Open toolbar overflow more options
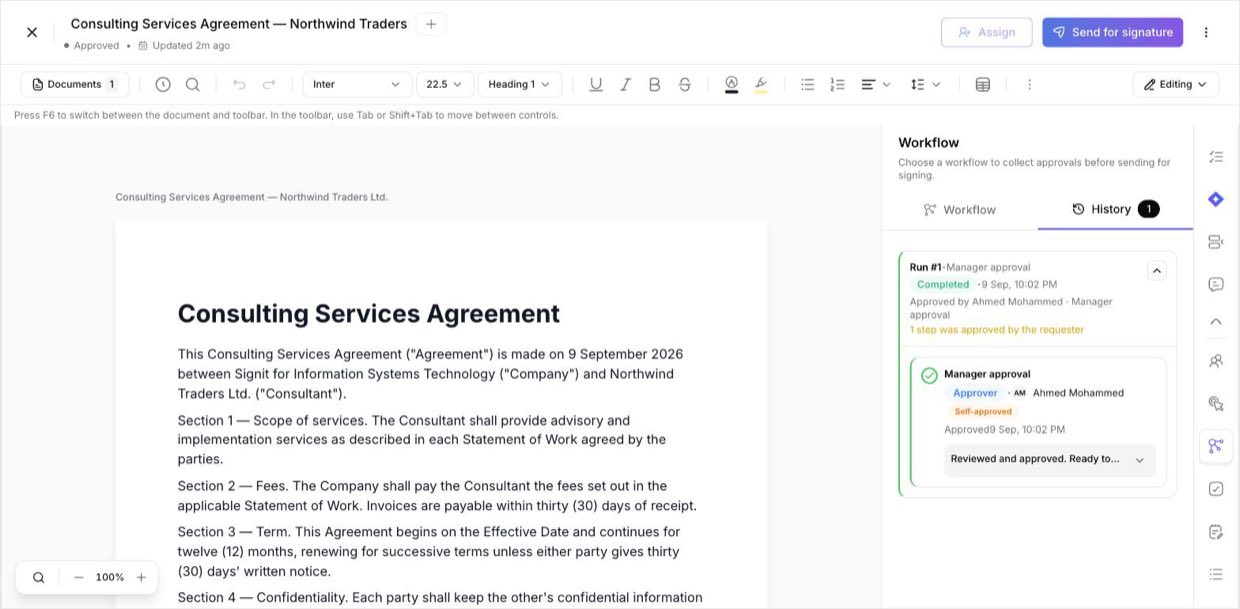This screenshot has height=609, width=1240. 1029,85
